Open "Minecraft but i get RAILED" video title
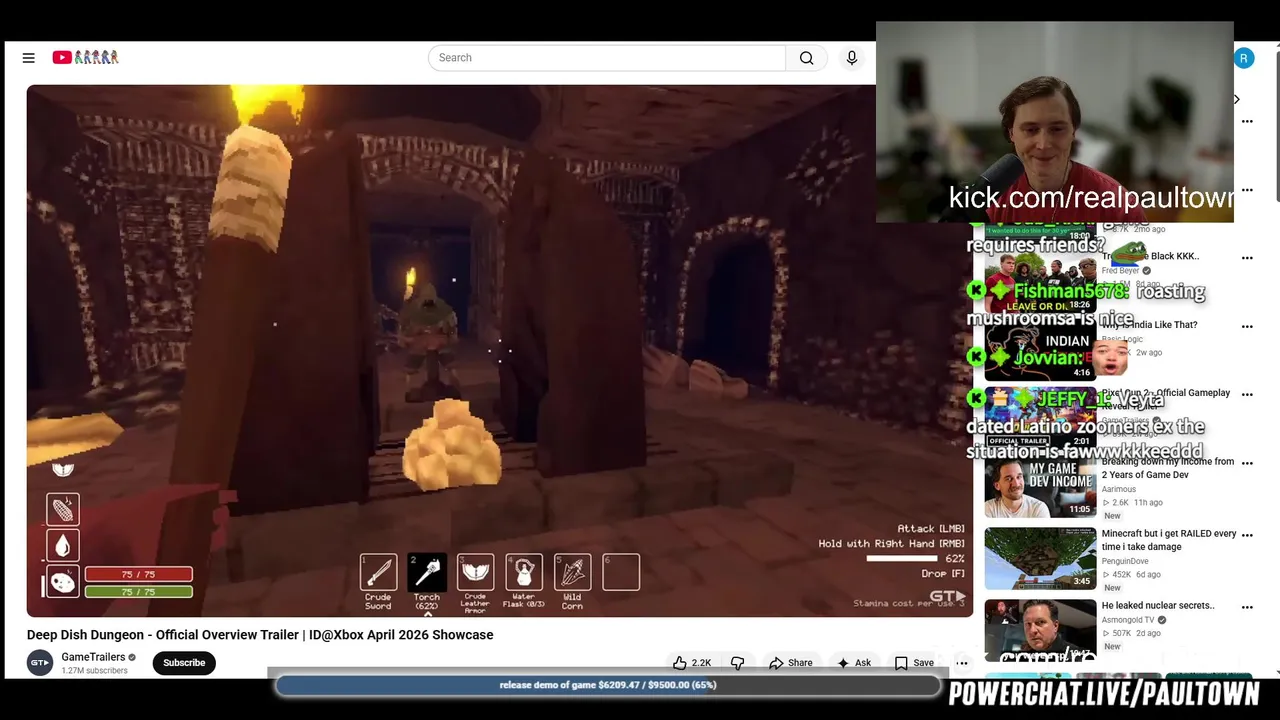1280x720 pixels. coord(1169,540)
